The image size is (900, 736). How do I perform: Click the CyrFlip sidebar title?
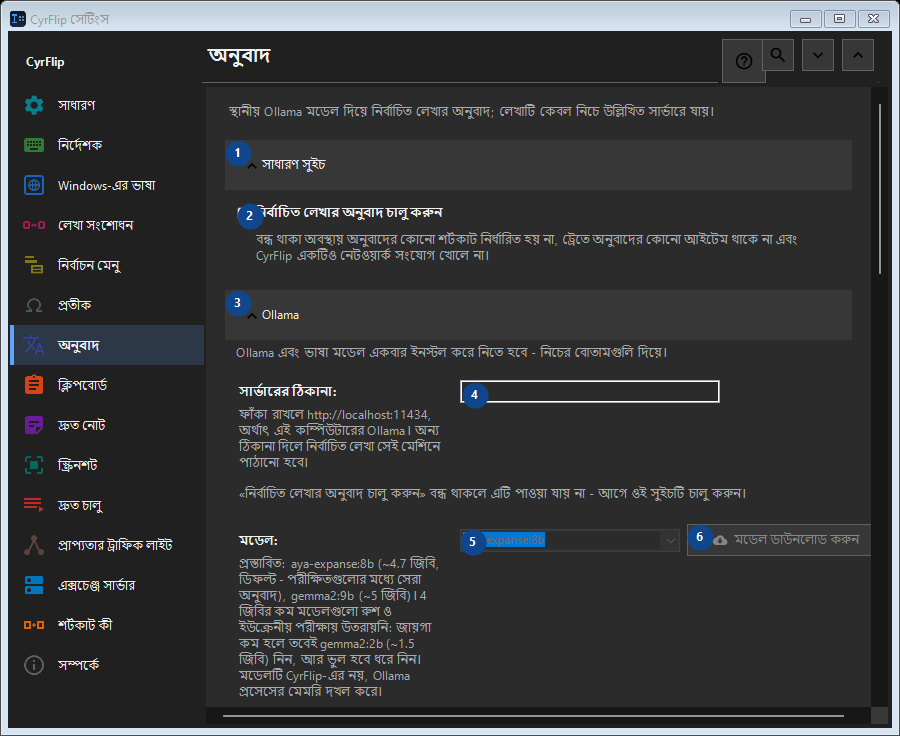tap(45, 62)
